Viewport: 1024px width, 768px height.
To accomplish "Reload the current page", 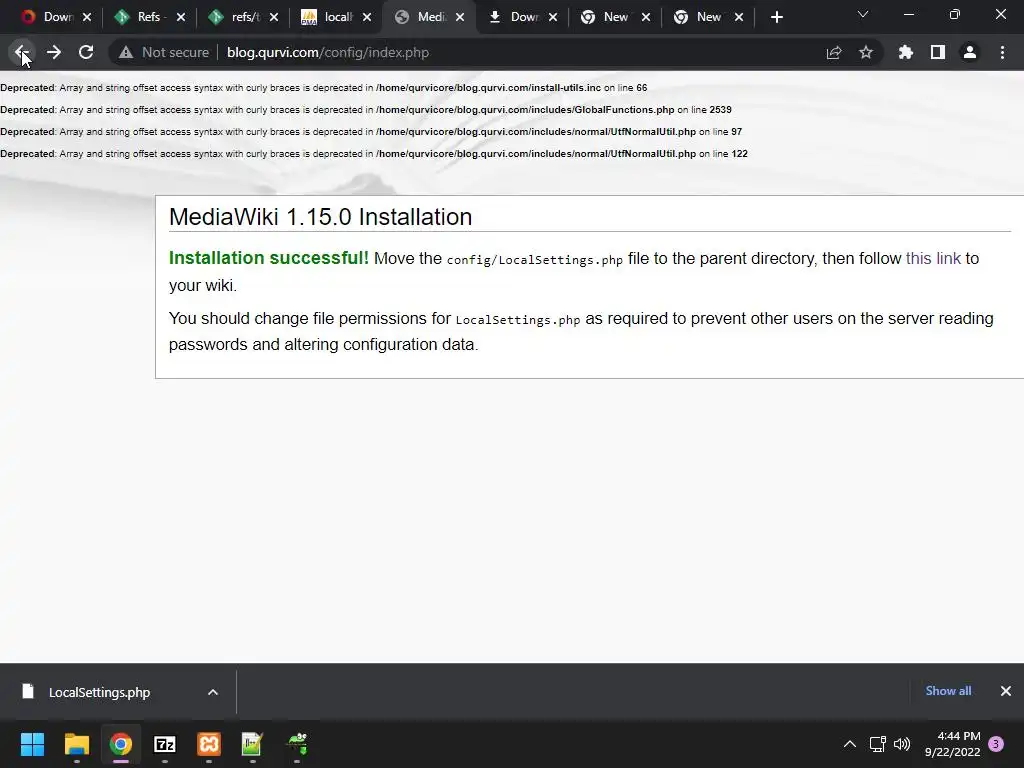I will (x=86, y=52).
